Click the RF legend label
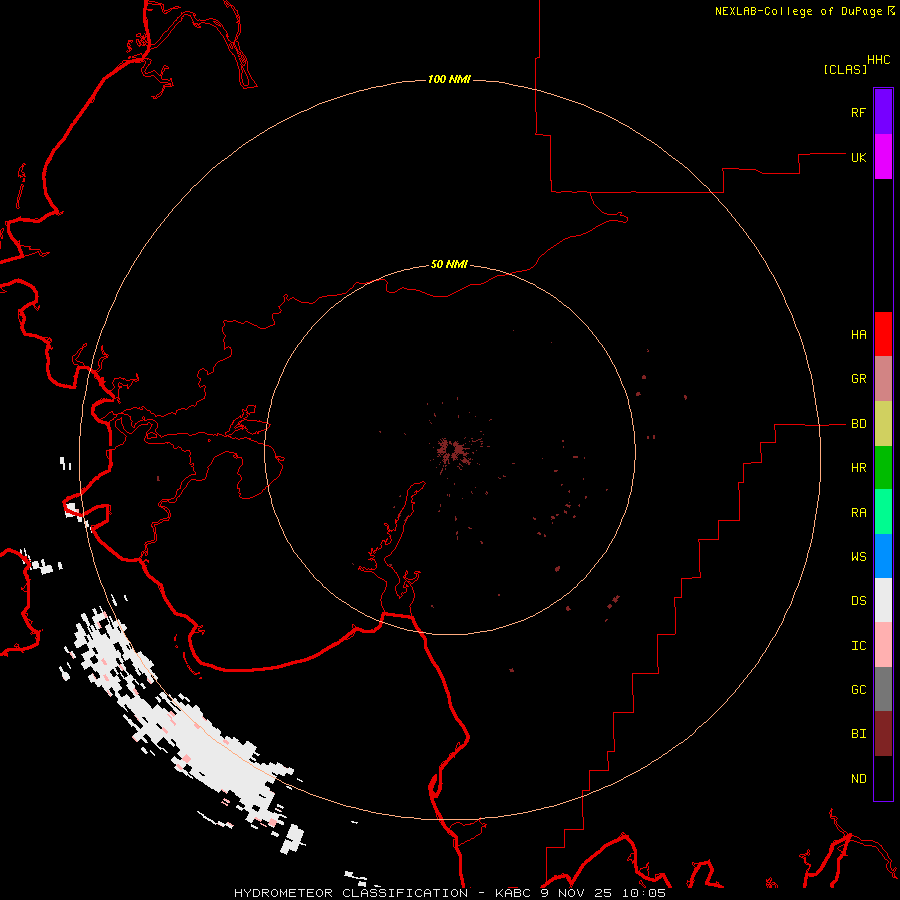Viewport: 900px width, 900px height. tap(858, 112)
